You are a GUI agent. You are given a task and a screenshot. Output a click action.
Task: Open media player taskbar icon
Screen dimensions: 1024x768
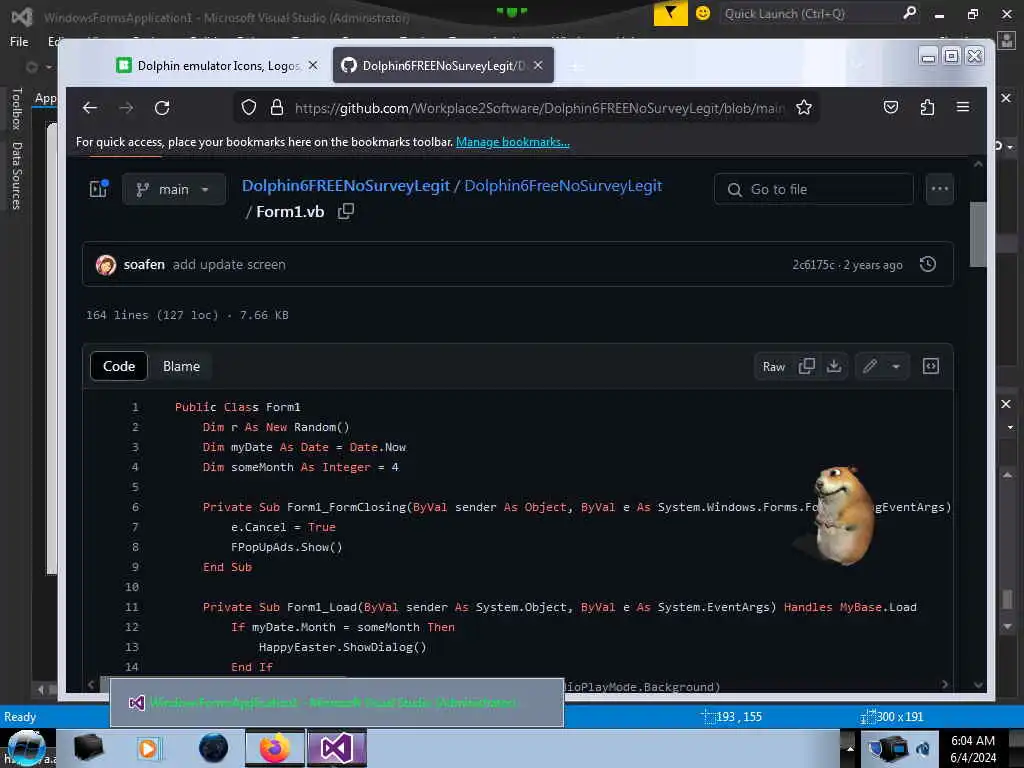click(x=148, y=748)
